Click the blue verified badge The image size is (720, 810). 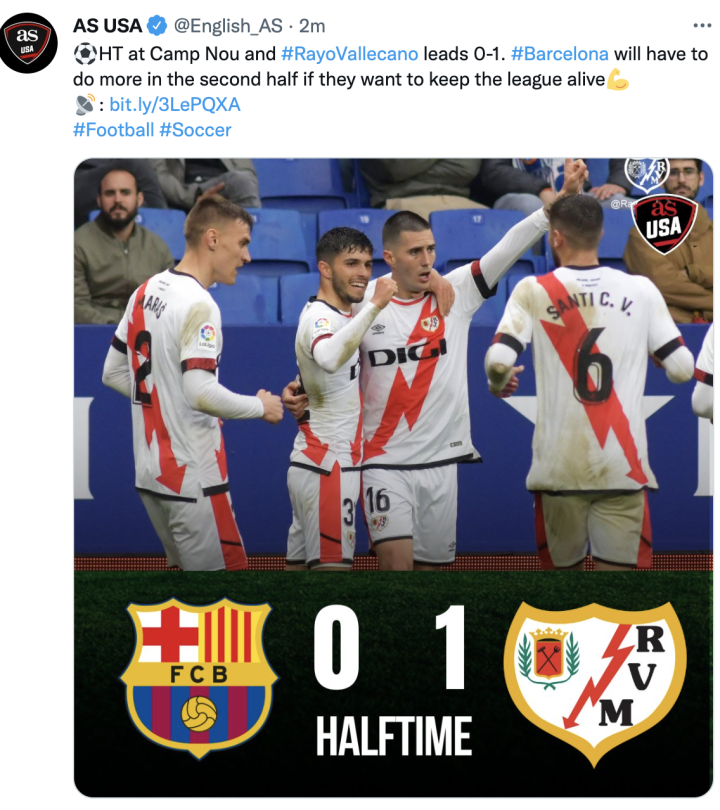[x=158, y=26]
